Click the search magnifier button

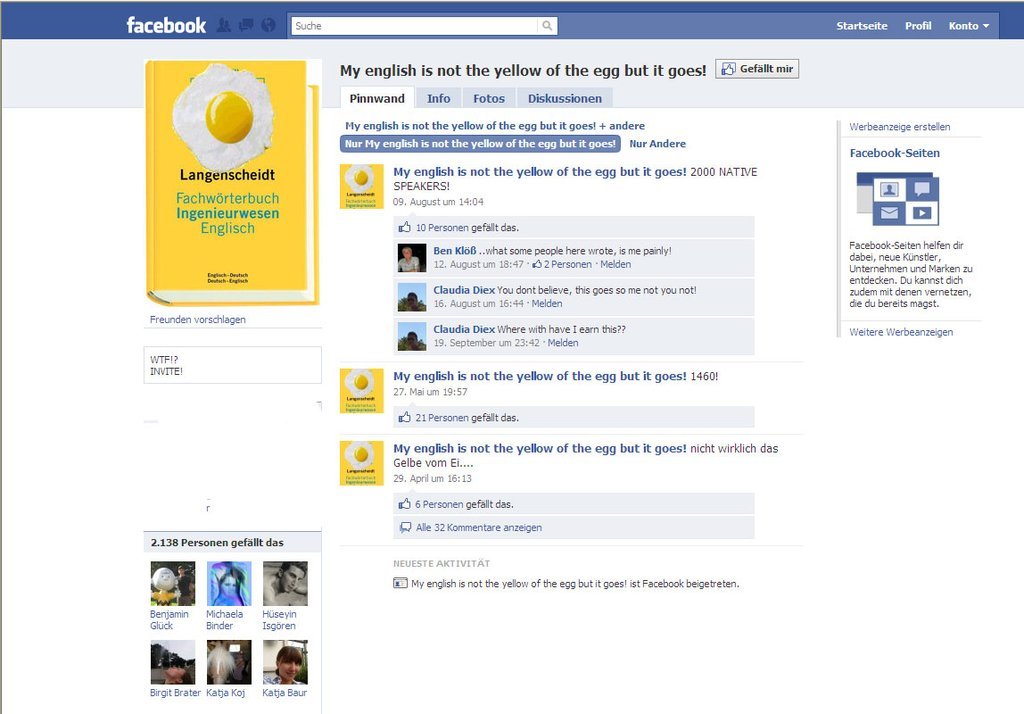(x=547, y=25)
